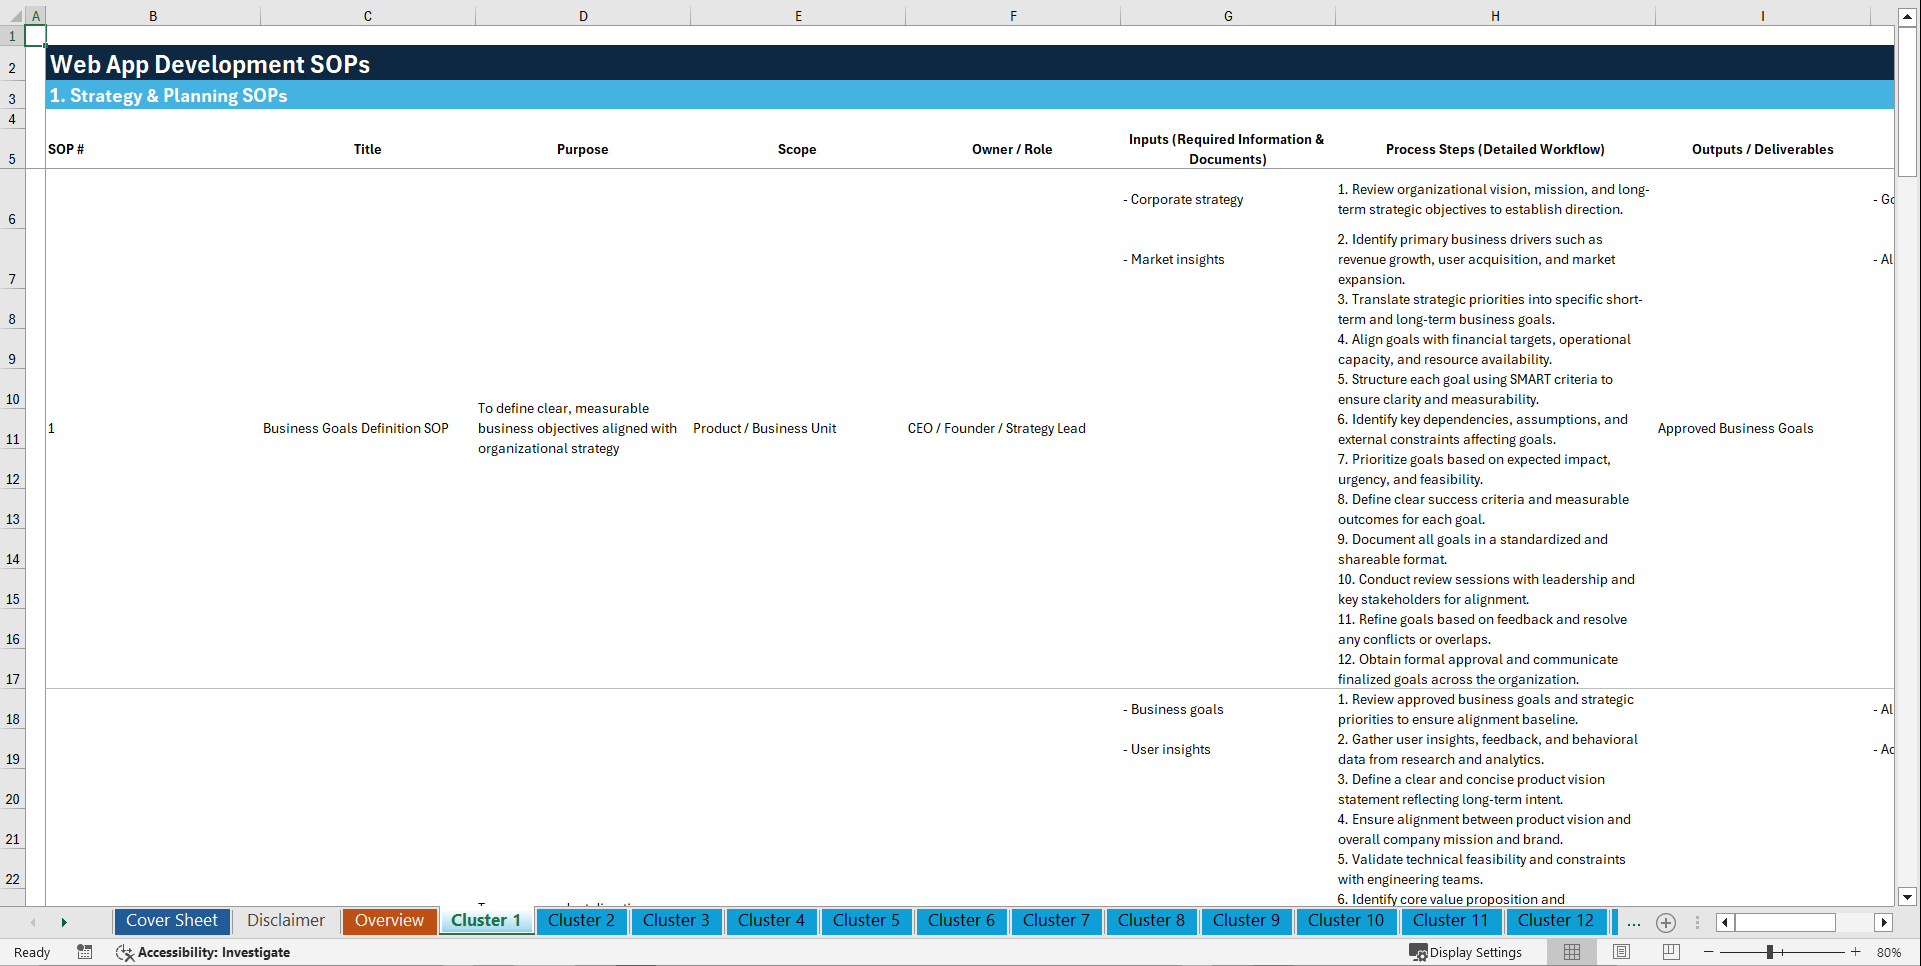Click the previous sheet navigation arrow

tap(33, 921)
